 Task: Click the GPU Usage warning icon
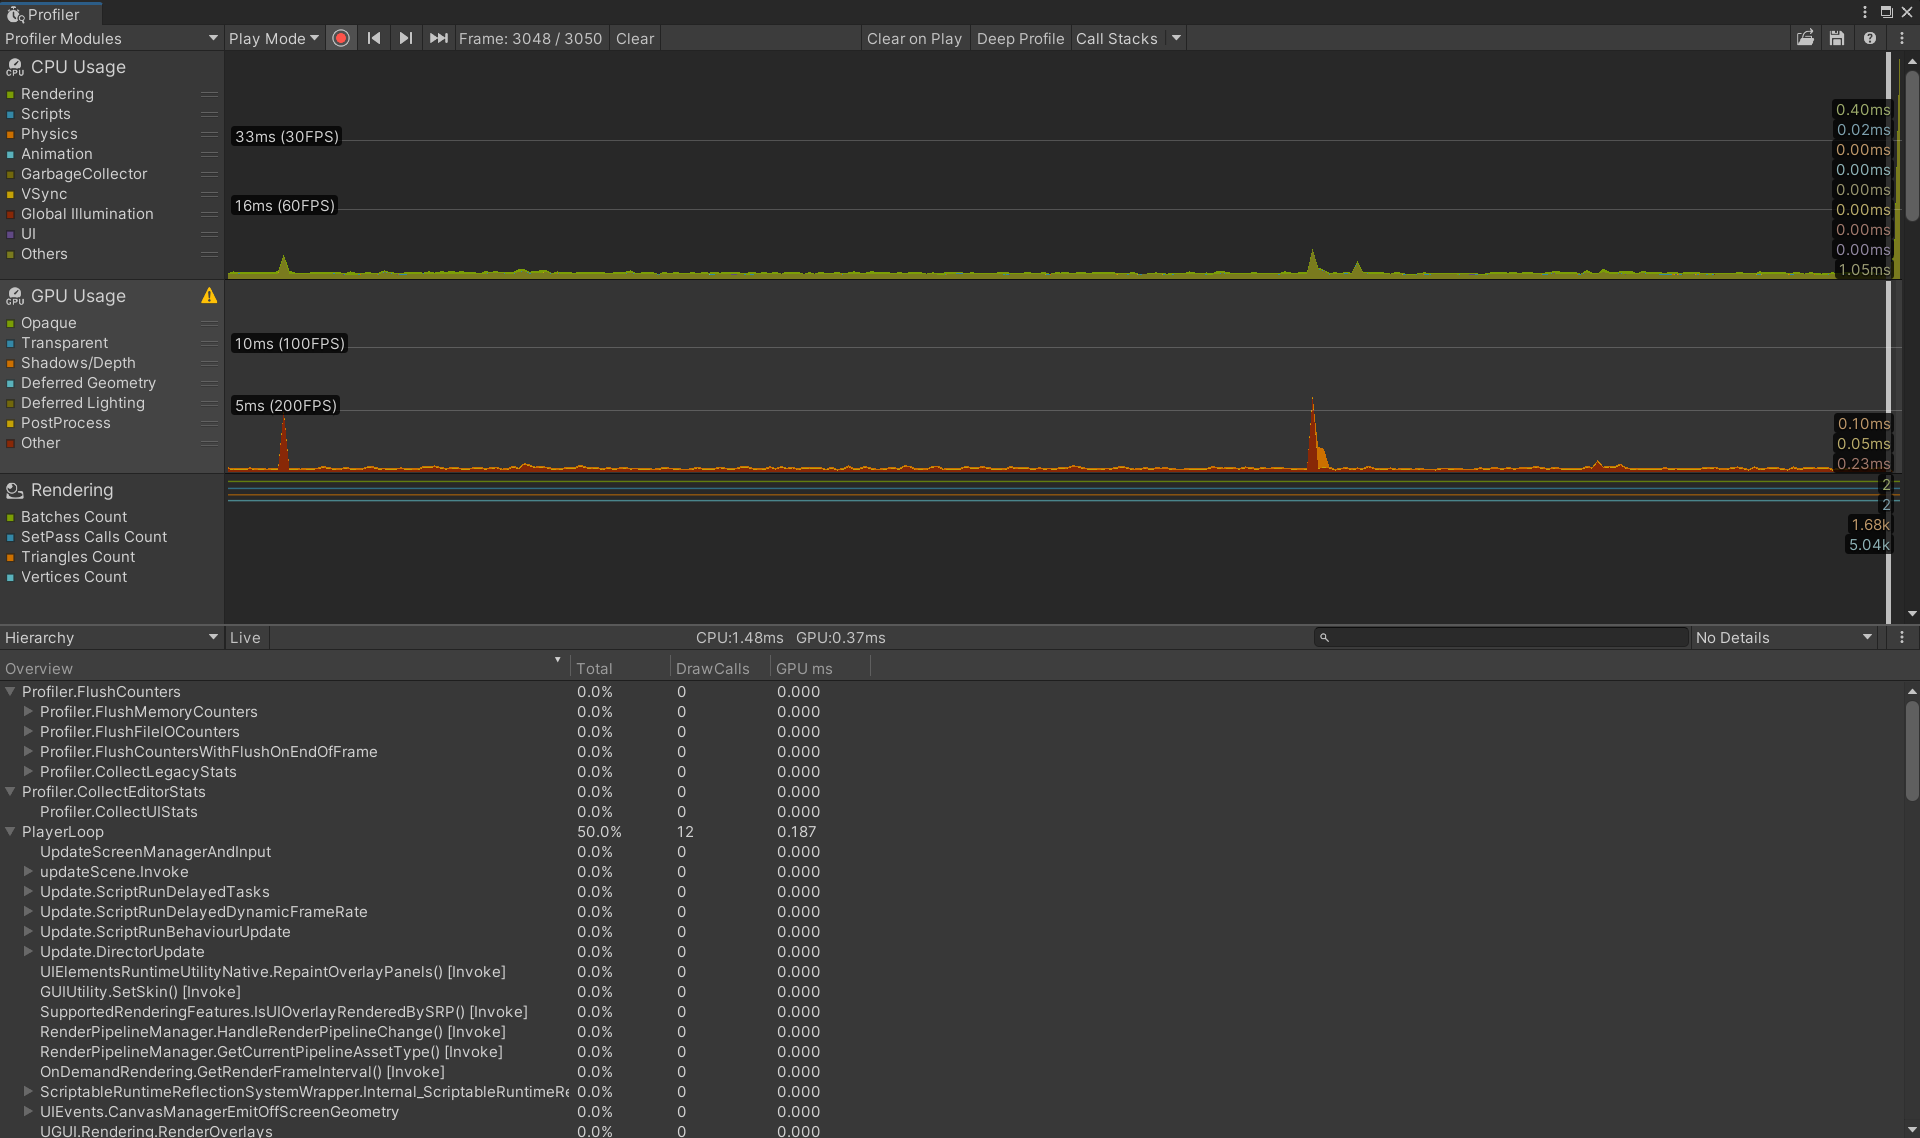click(210, 295)
